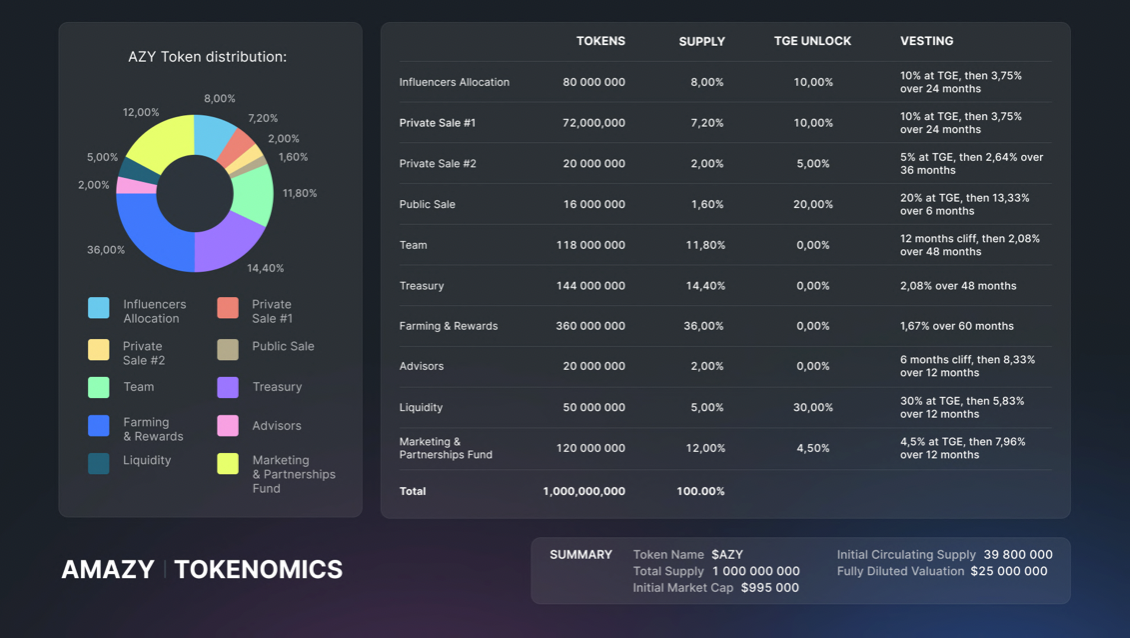The height and width of the screenshot is (638, 1134).
Task: Click the 'Private Sale #1' table row label
Action: pyautogui.click(x=438, y=123)
